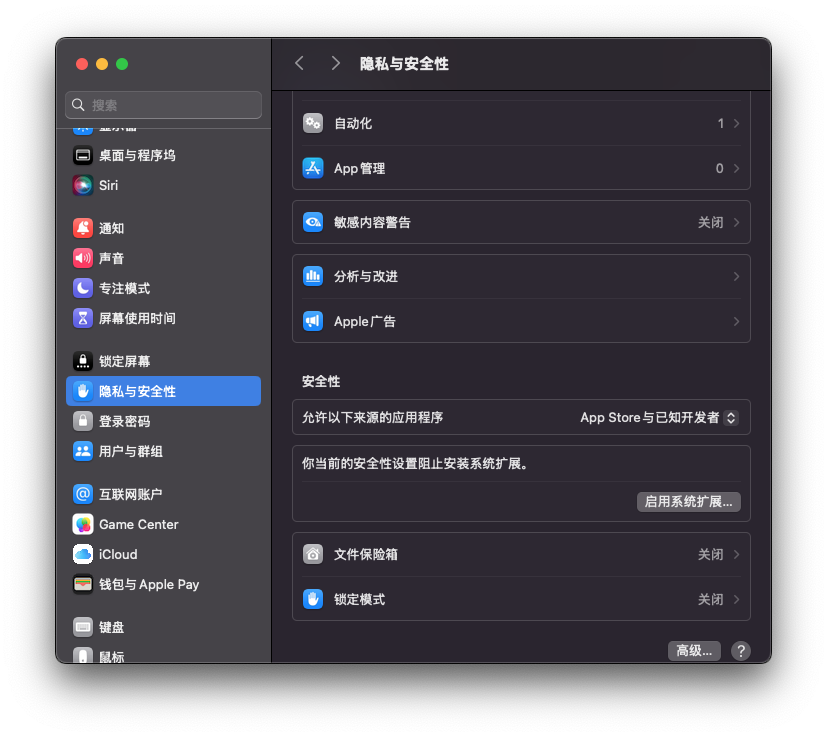Click the 分析与改进 chart icon
This screenshot has height=737, width=827.
pyautogui.click(x=313, y=276)
